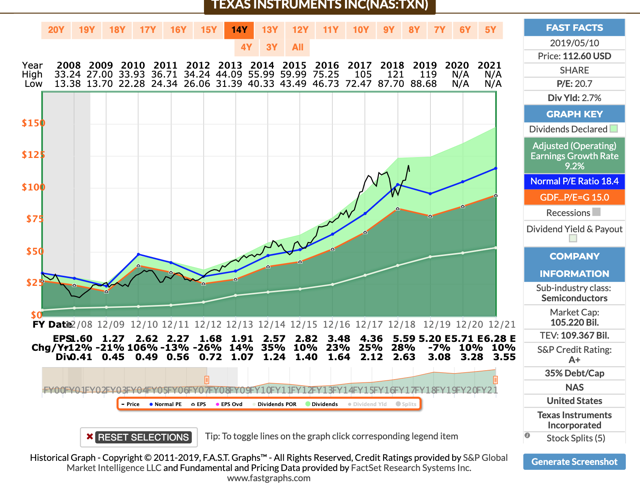Select the 7Y time range tab
The height and width of the screenshot is (484, 640).
click(440, 30)
